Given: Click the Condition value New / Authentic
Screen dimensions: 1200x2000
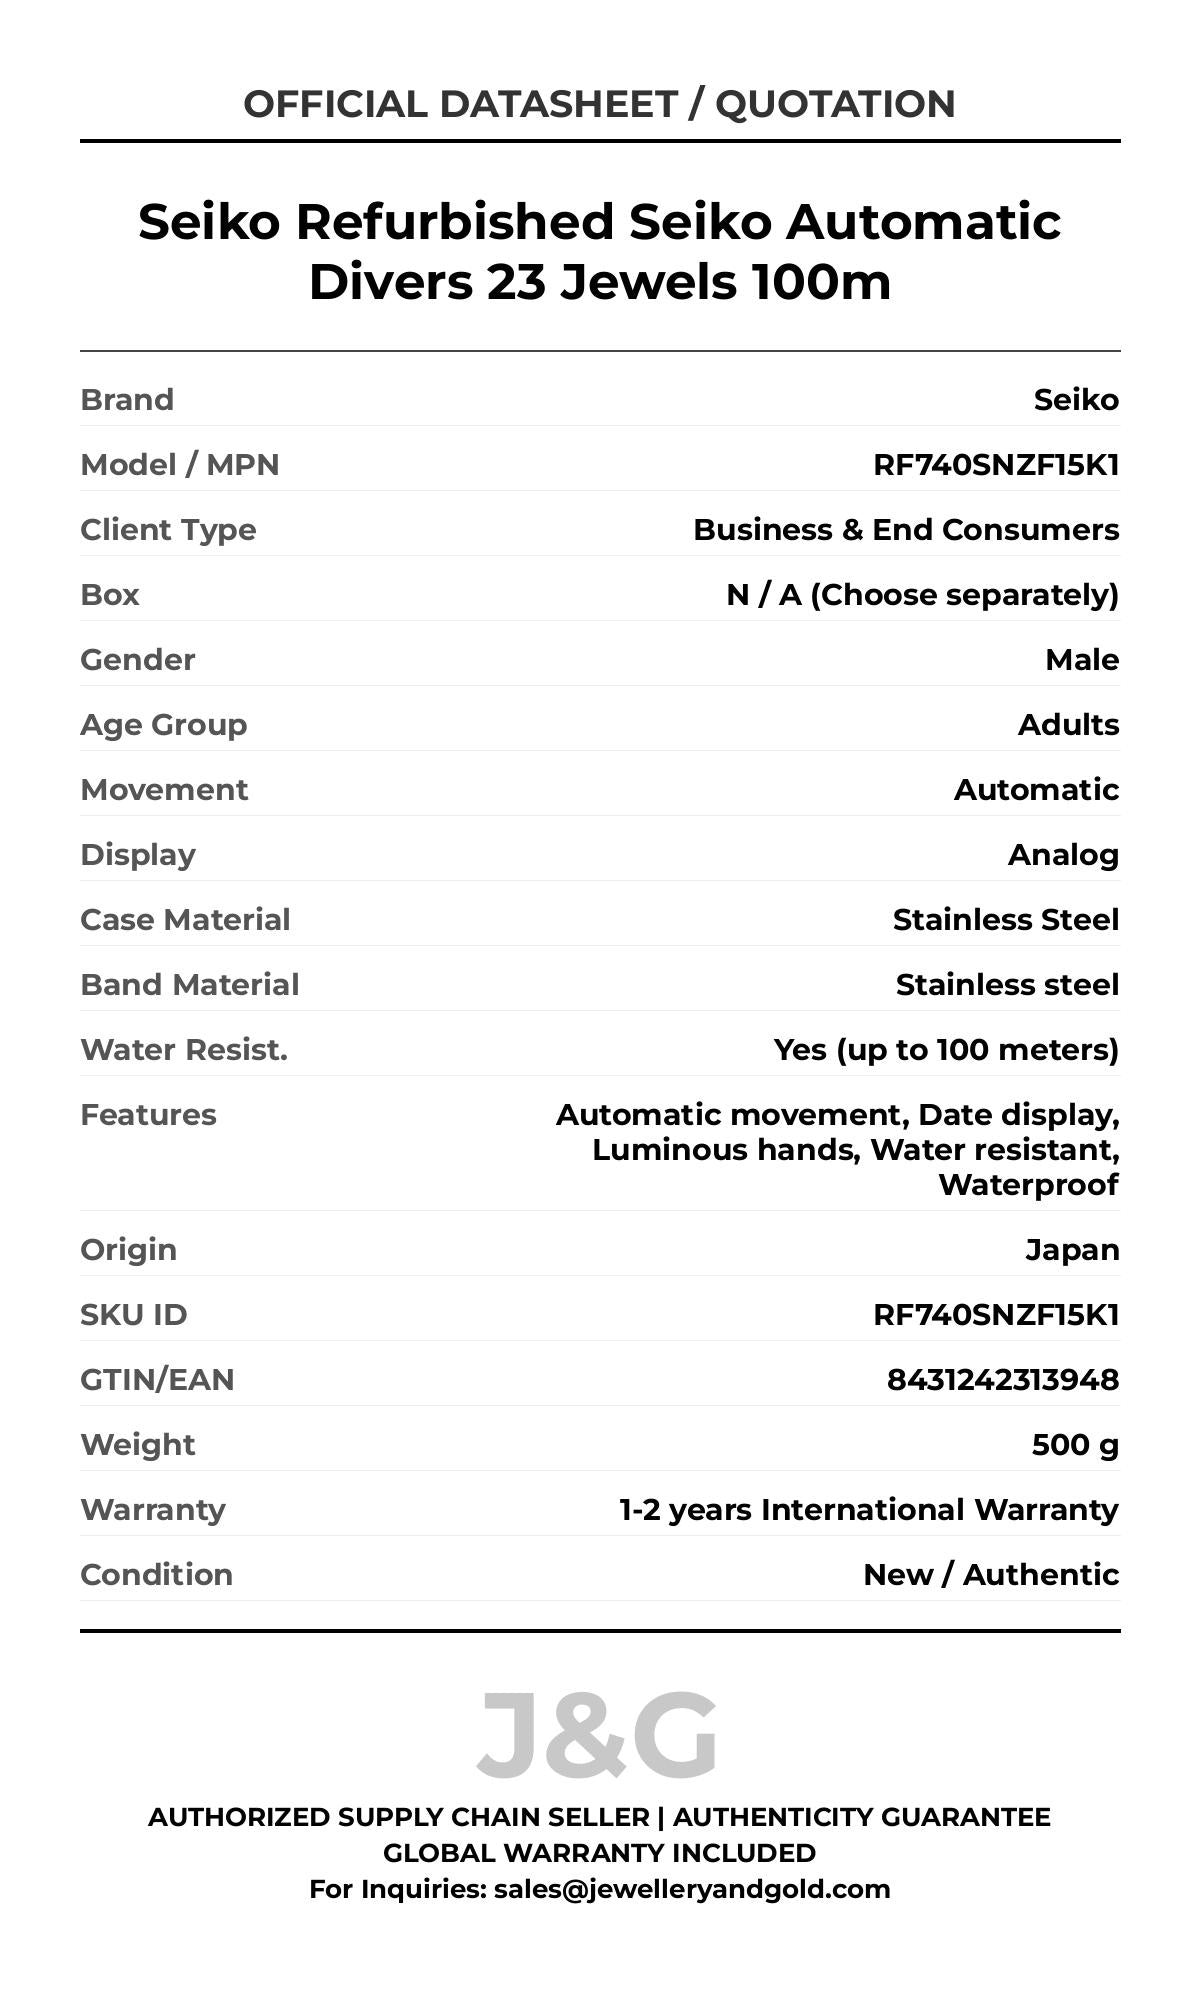Looking at the screenshot, I should 991,1575.
